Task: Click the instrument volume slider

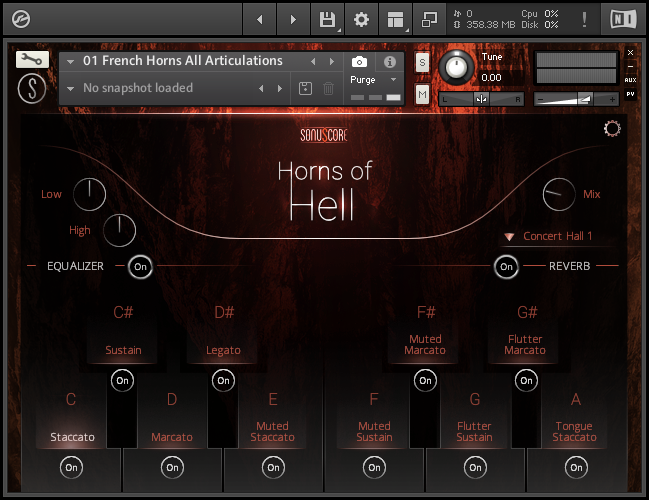Action: click(x=577, y=99)
